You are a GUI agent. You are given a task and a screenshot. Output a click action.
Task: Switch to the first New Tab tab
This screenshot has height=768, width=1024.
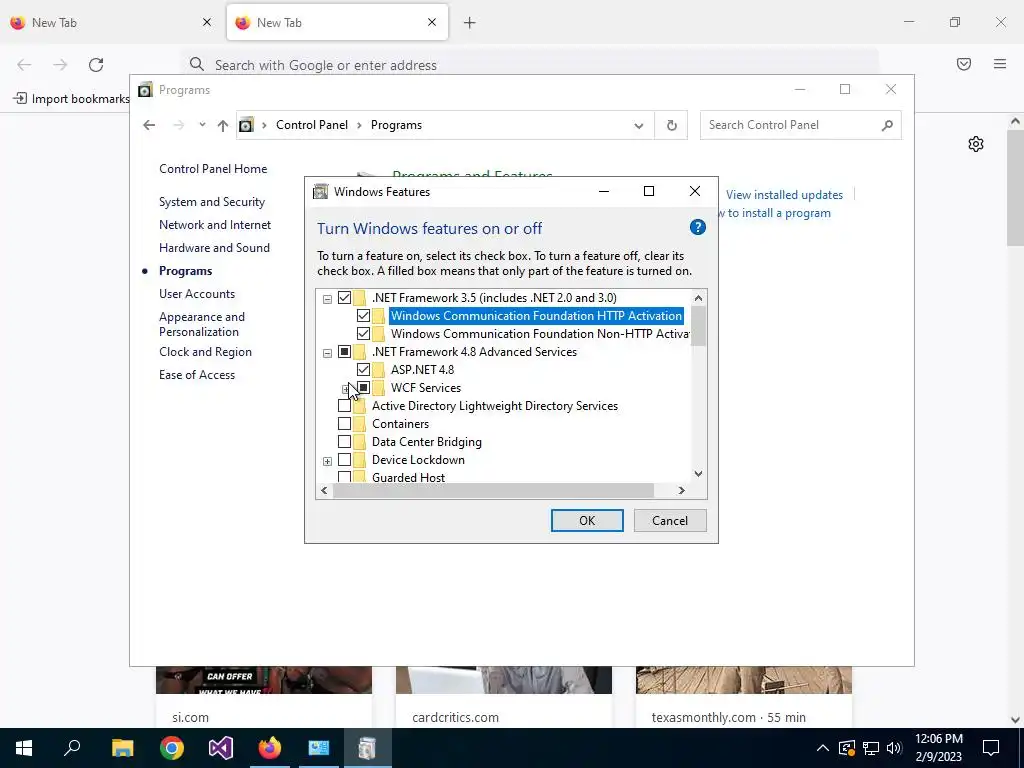point(111,23)
